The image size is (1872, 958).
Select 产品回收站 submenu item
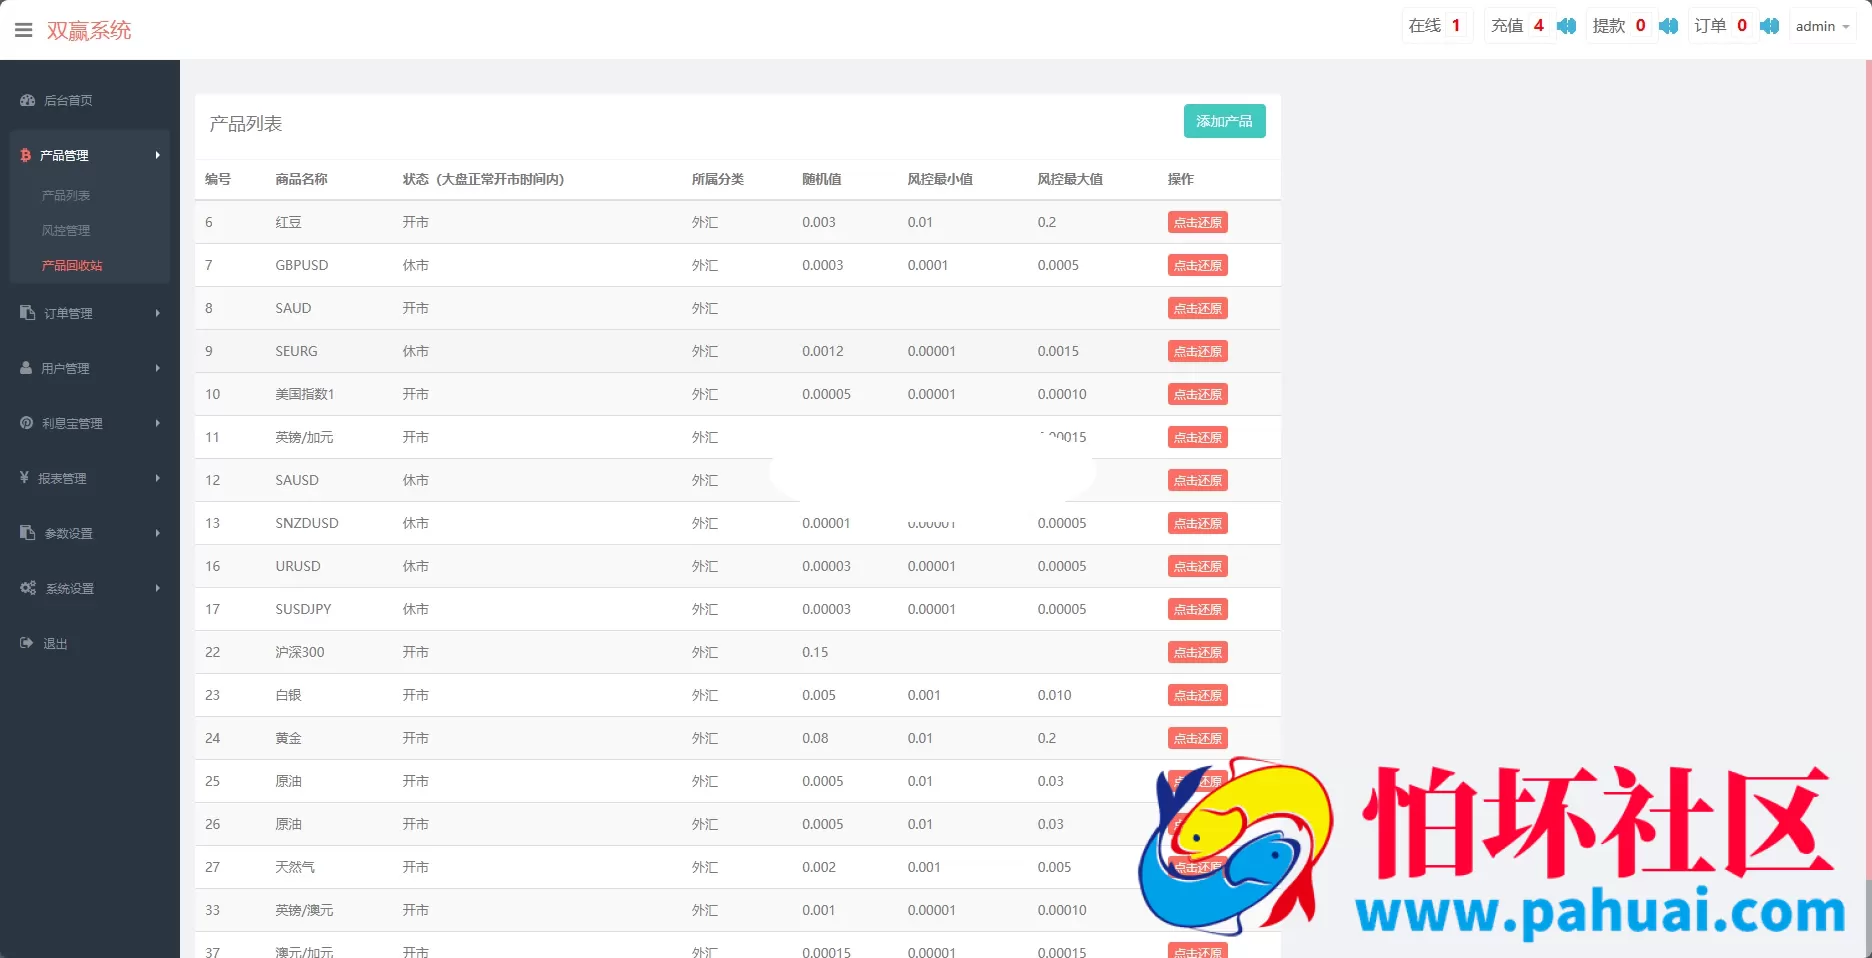72,266
